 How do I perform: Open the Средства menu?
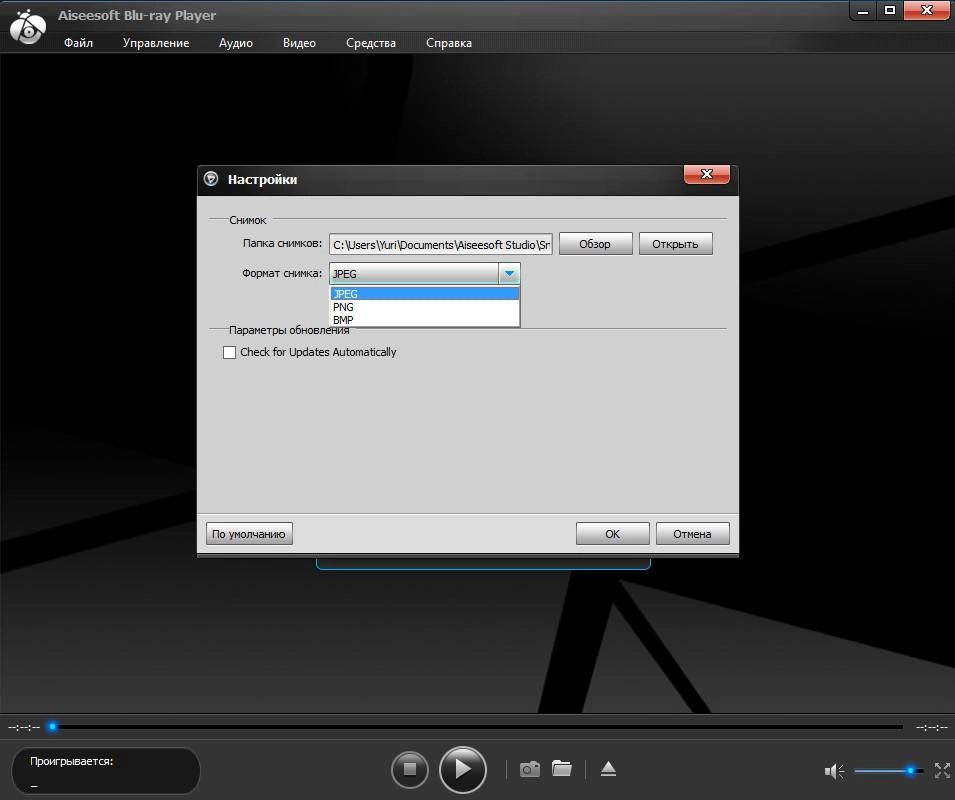[371, 43]
